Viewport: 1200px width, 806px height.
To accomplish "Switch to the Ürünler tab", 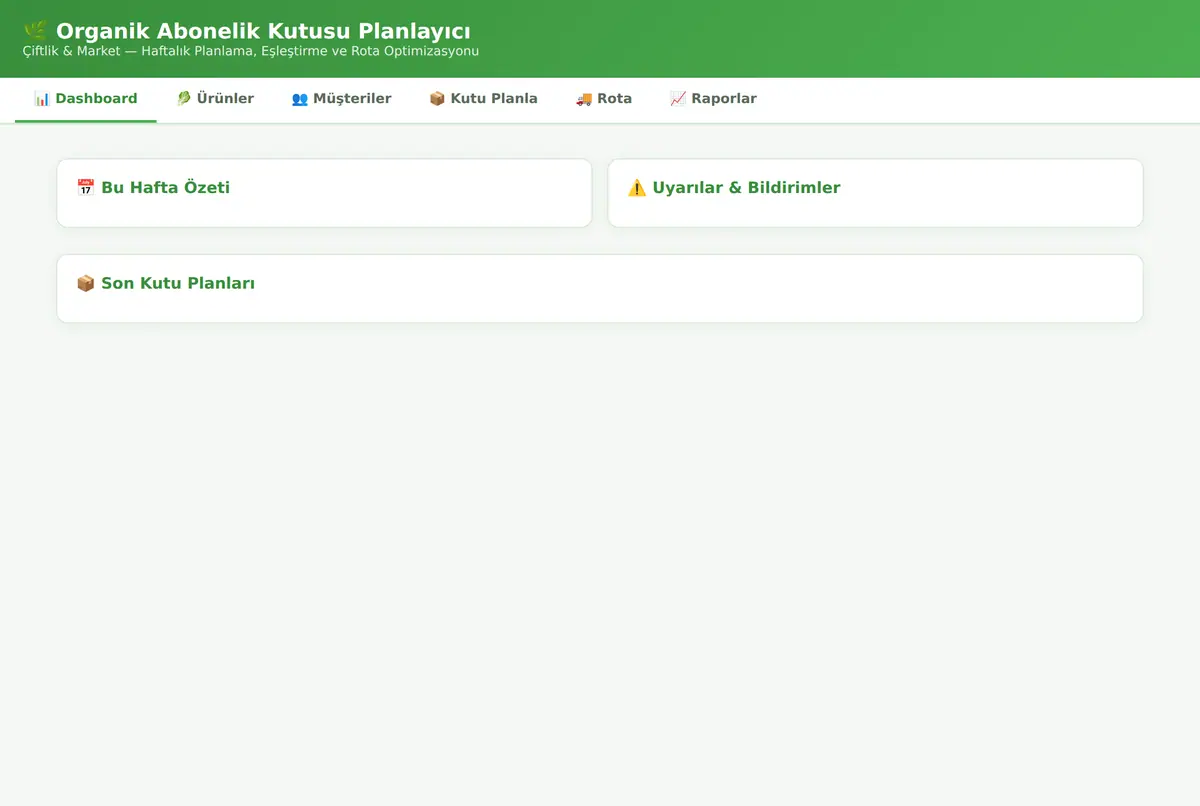I will pyautogui.click(x=215, y=99).
